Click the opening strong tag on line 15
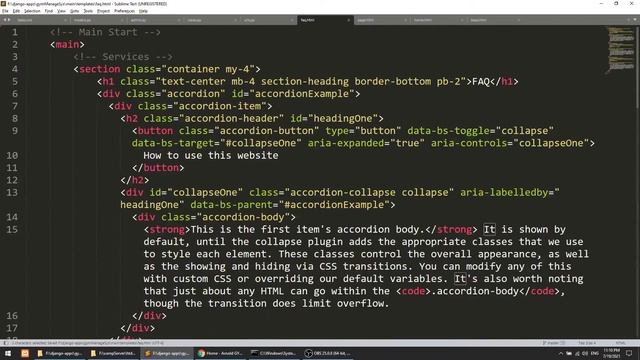640x360 pixels. 167,229
